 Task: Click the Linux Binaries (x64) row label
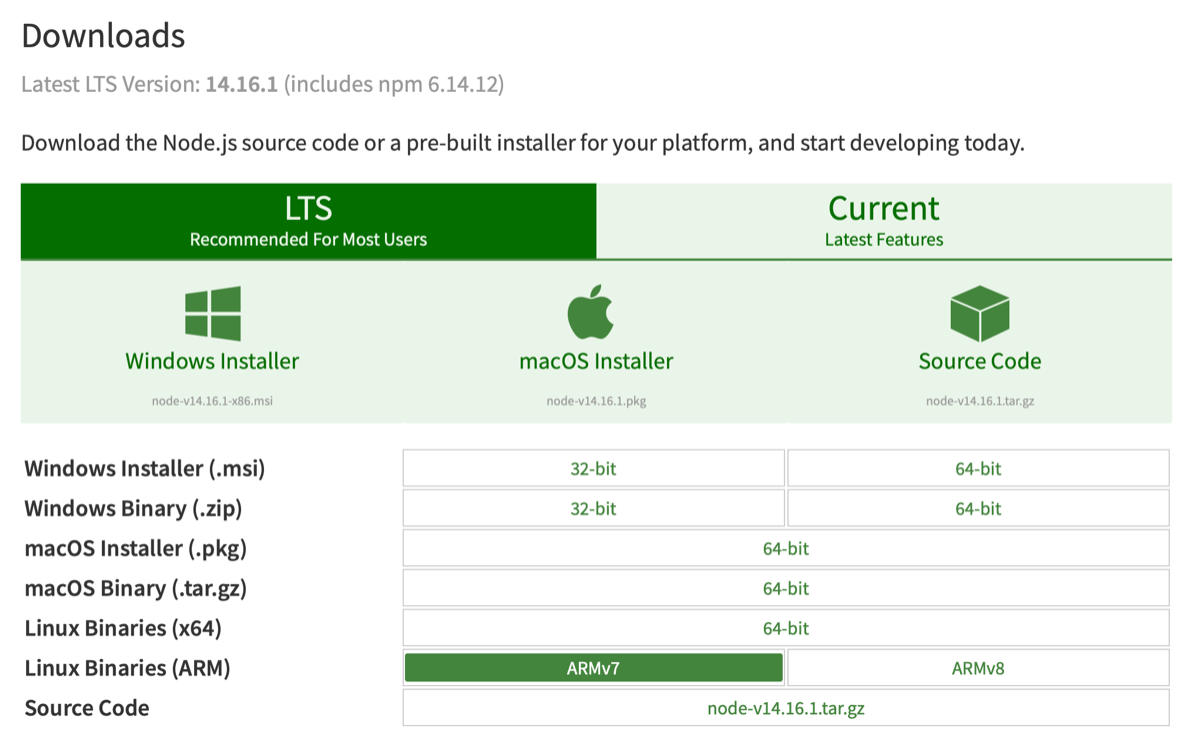click(123, 628)
